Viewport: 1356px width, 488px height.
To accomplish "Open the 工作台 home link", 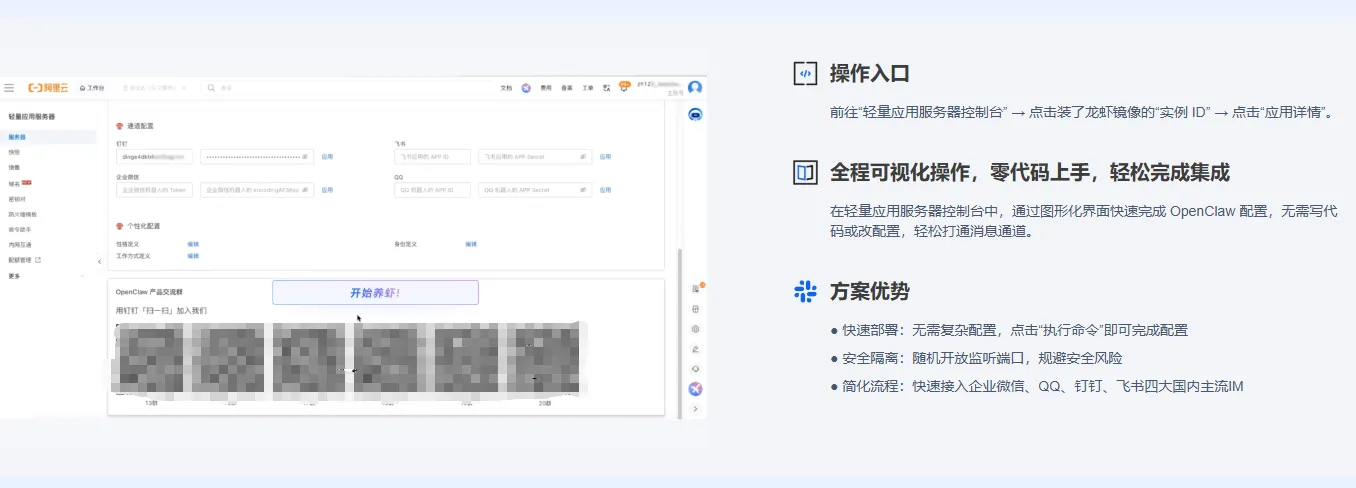I will (x=92, y=88).
